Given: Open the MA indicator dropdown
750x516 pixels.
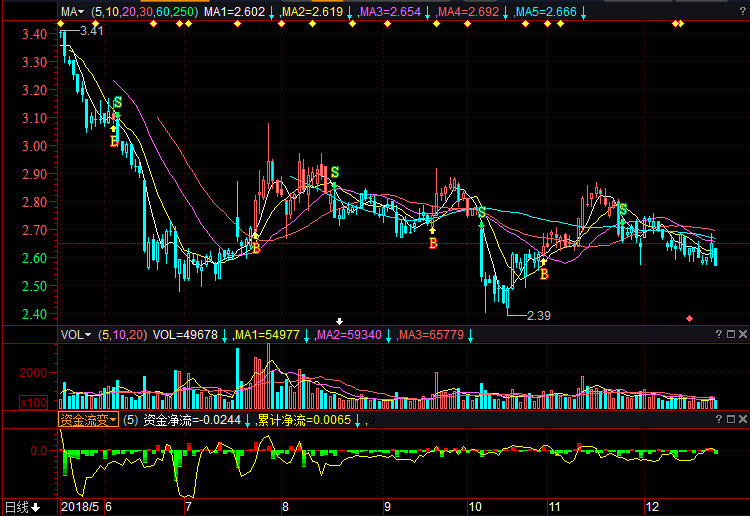Looking at the screenshot, I should (x=72, y=11).
